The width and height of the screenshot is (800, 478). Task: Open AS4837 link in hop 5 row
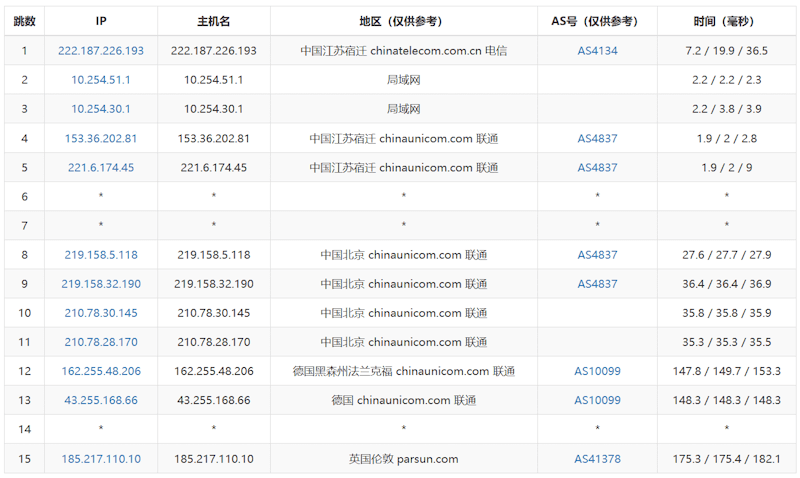(x=597, y=167)
